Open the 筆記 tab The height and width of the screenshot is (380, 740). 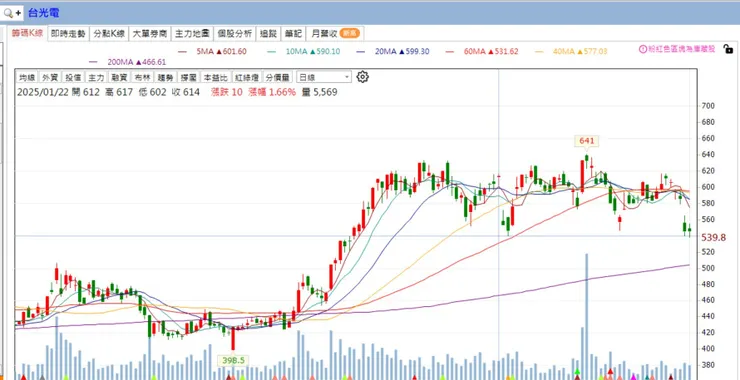pos(294,34)
